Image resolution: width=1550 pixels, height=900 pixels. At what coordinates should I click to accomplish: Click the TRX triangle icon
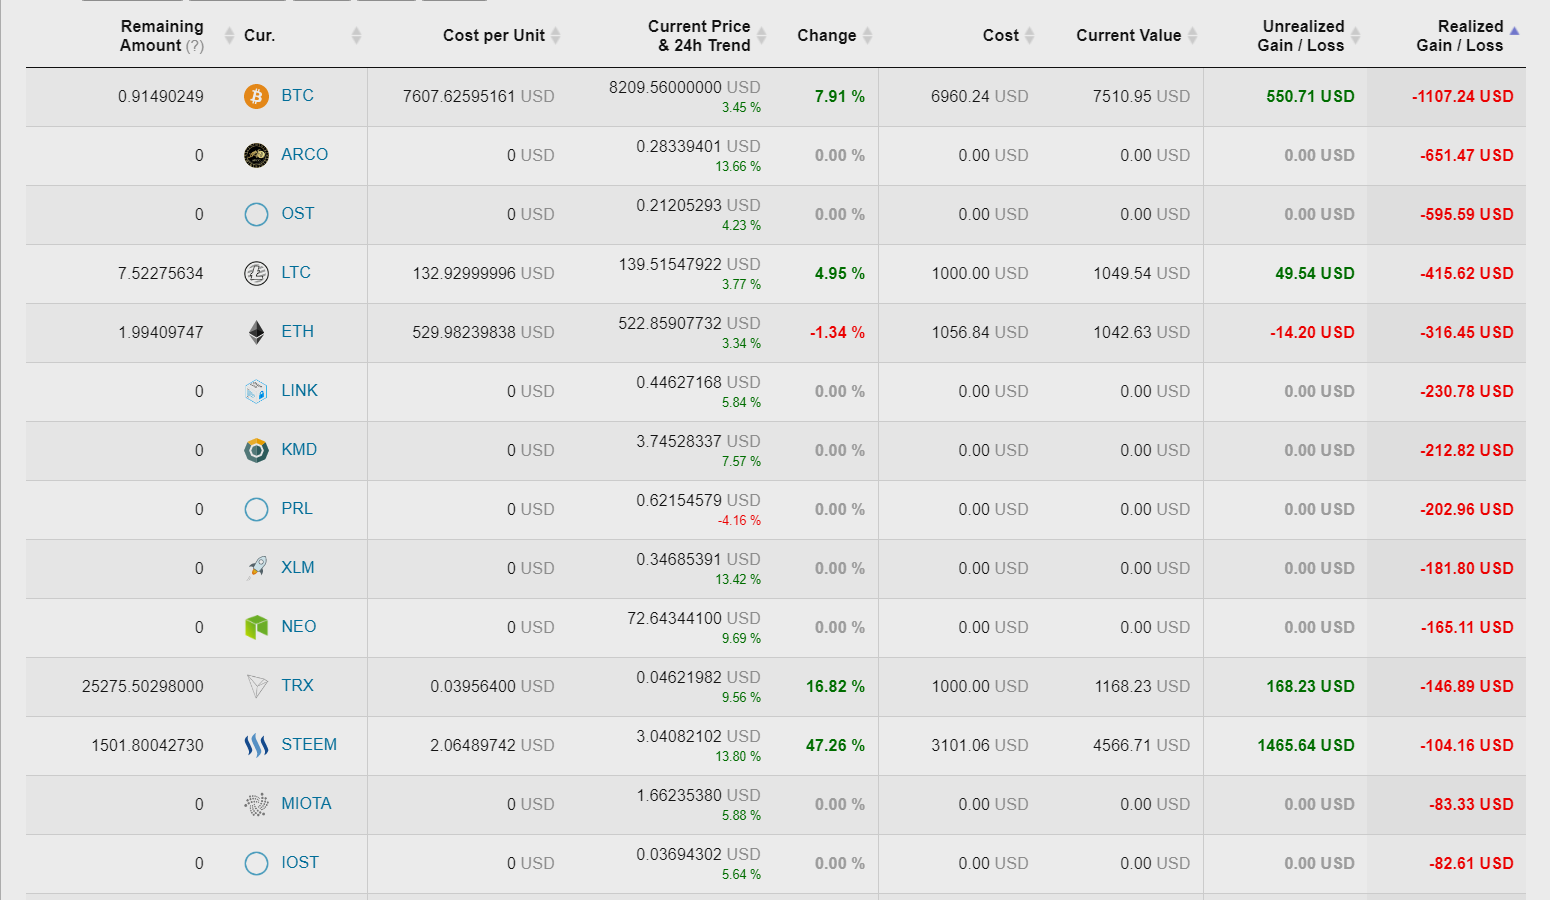pos(256,686)
